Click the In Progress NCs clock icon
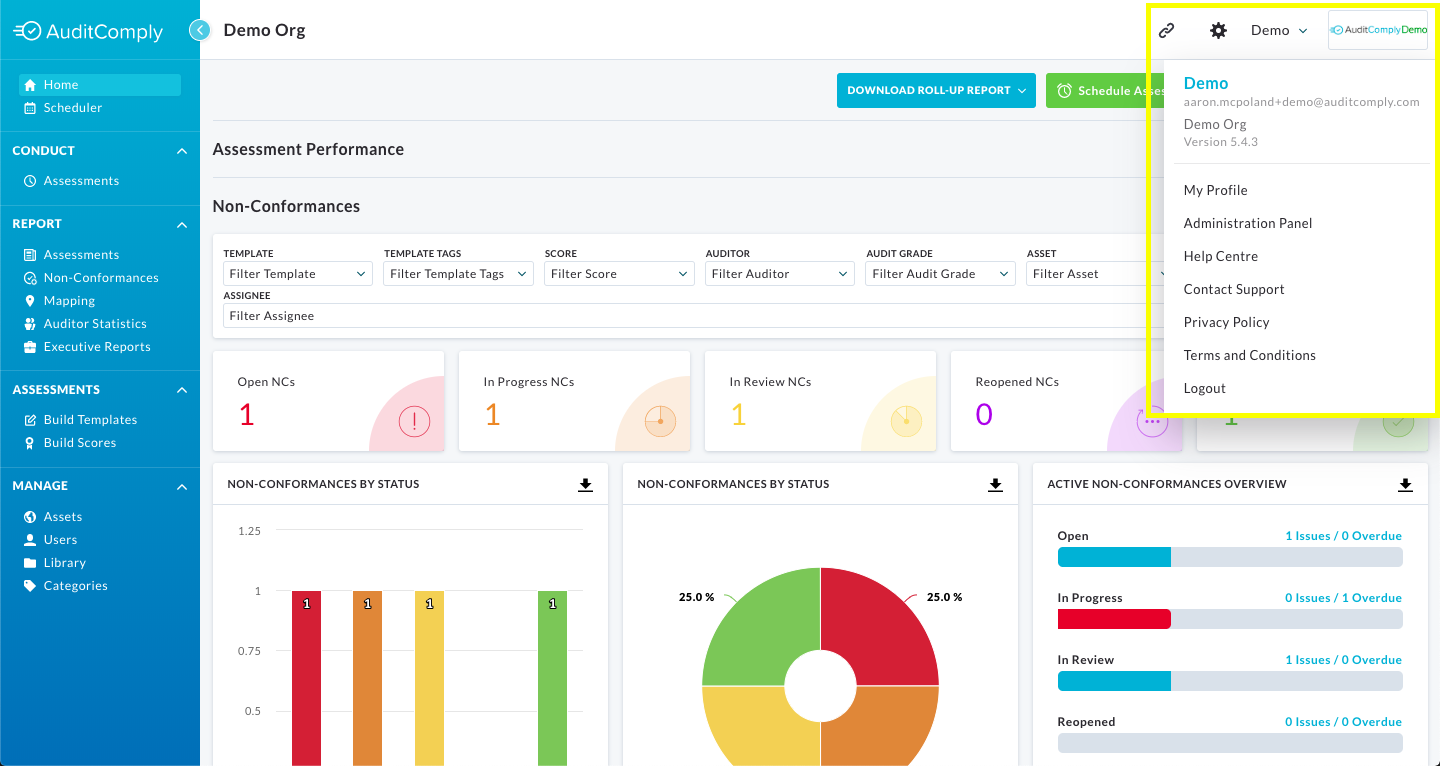1440x766 pixels. [660, 421]
